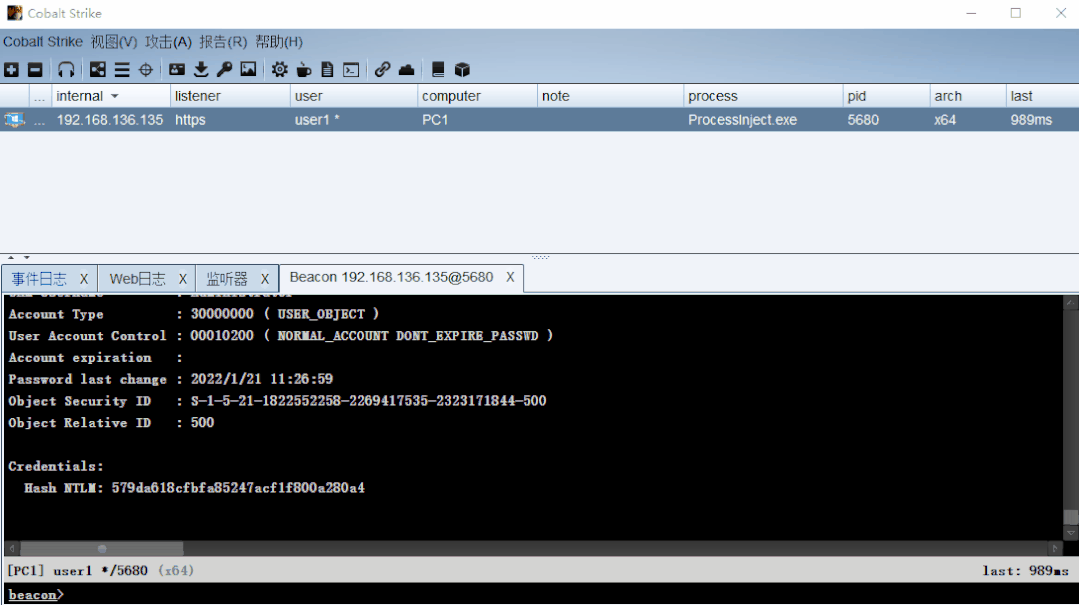The image size is (1079, 605).
Task: Open the Cobalt Strike menu
Action: pos(43,42)
